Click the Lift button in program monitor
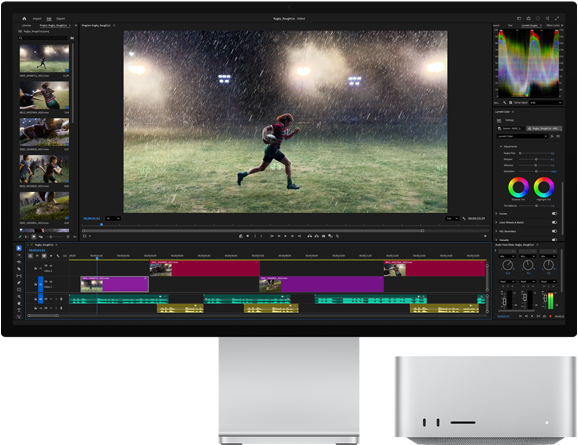Screen dimensions: 578x445 point(310,236)
